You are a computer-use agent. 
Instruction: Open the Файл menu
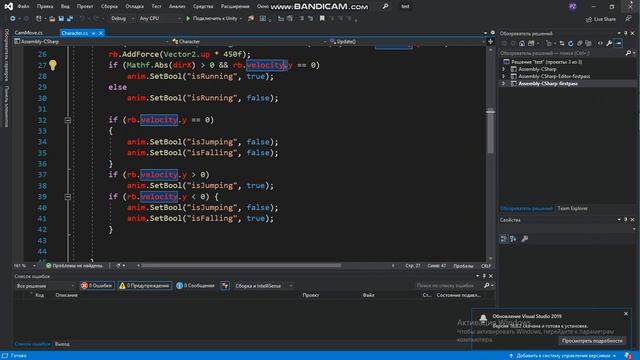click(x=23, y=7)
